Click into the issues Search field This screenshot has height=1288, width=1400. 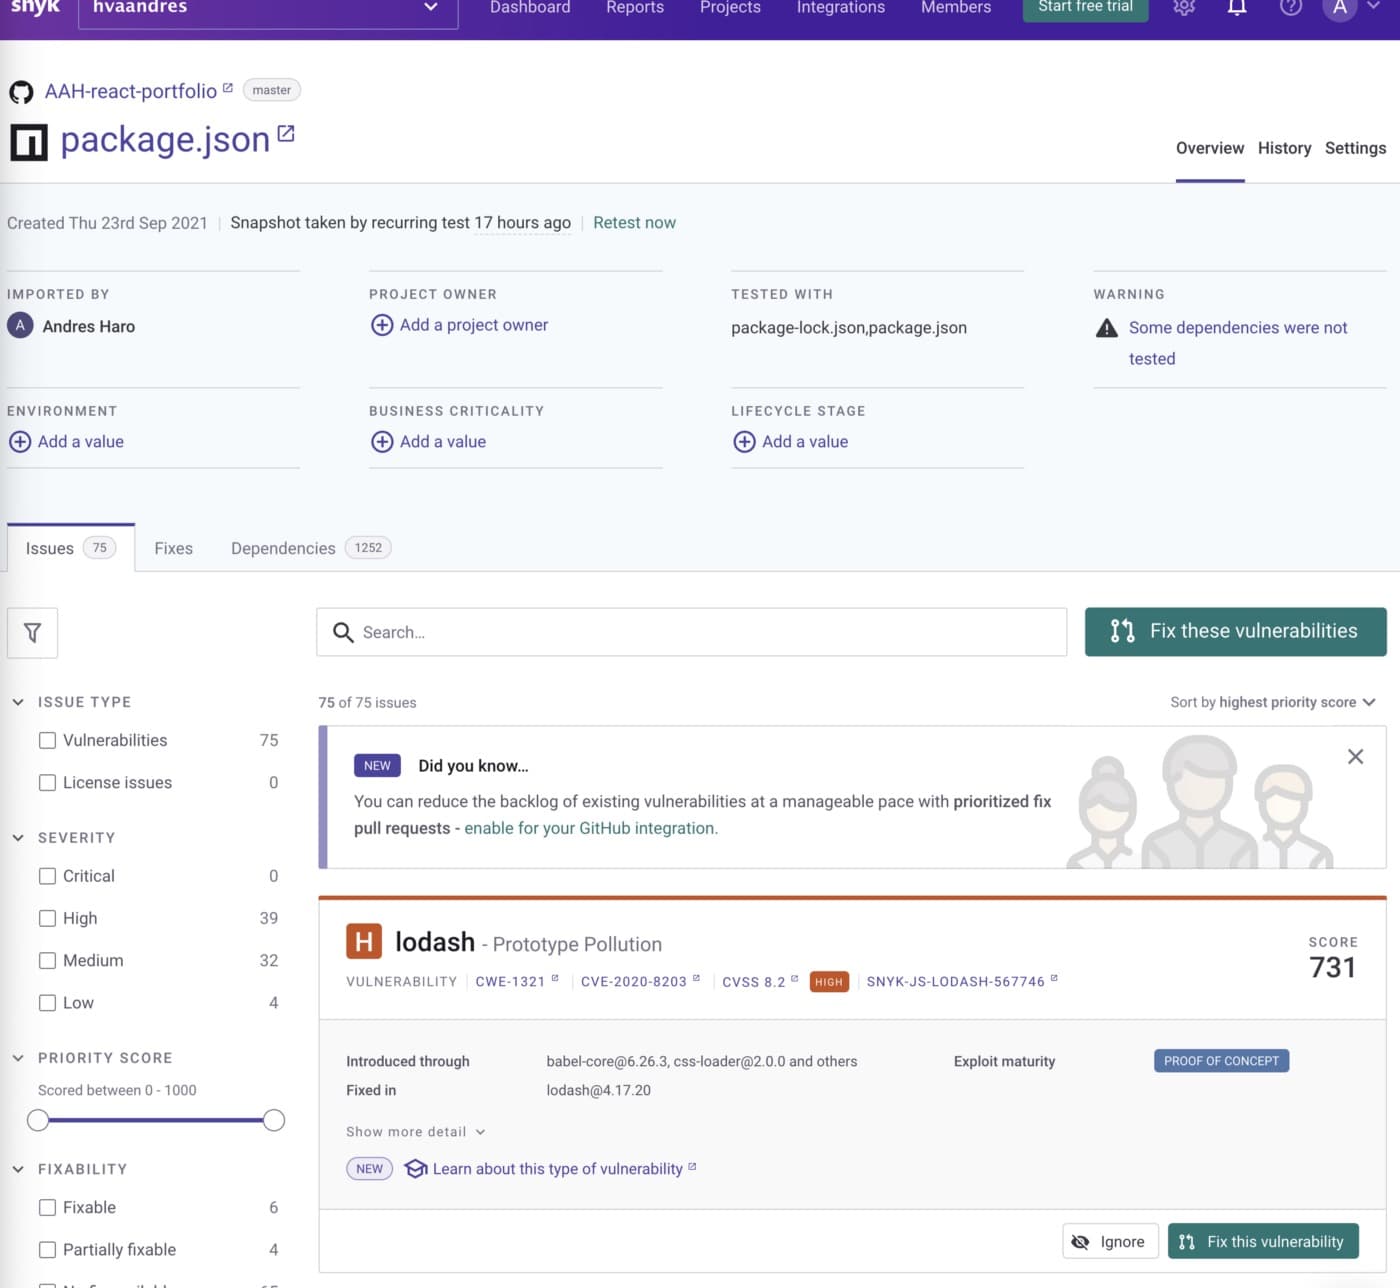(692, 632)
